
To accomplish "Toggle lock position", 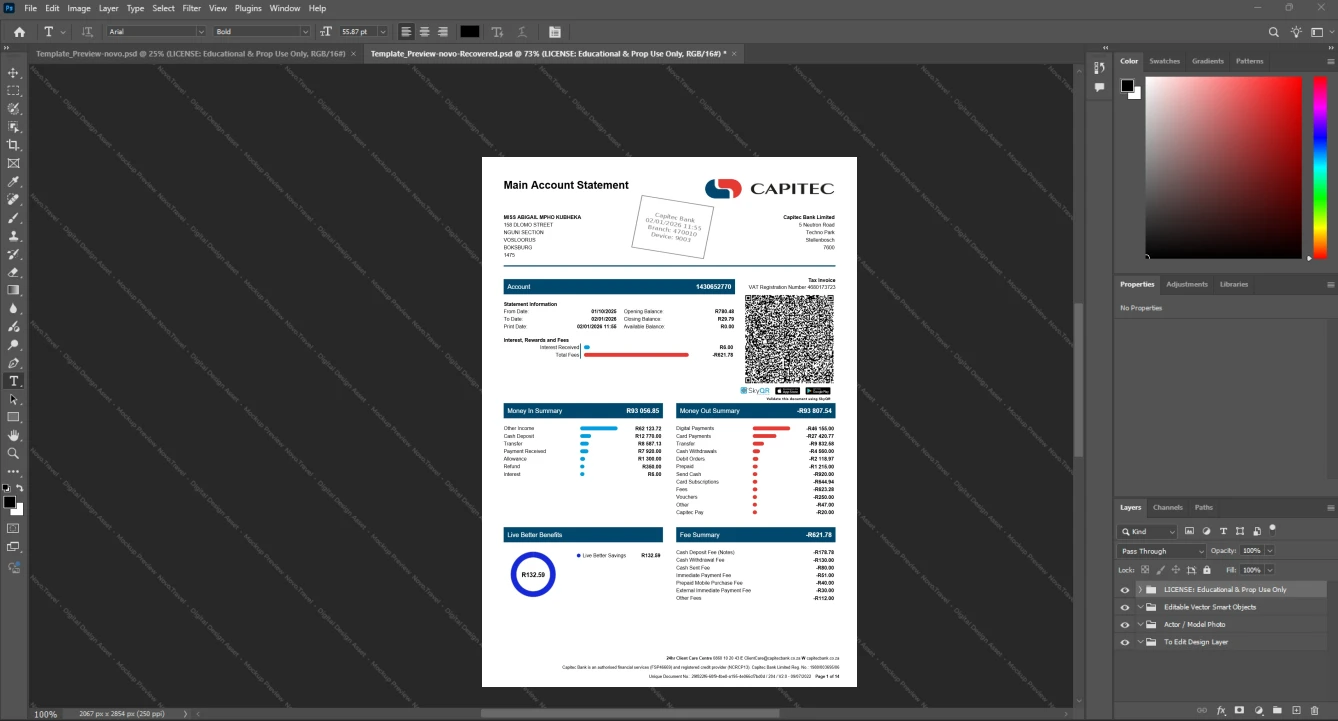I will (1176, 569).
